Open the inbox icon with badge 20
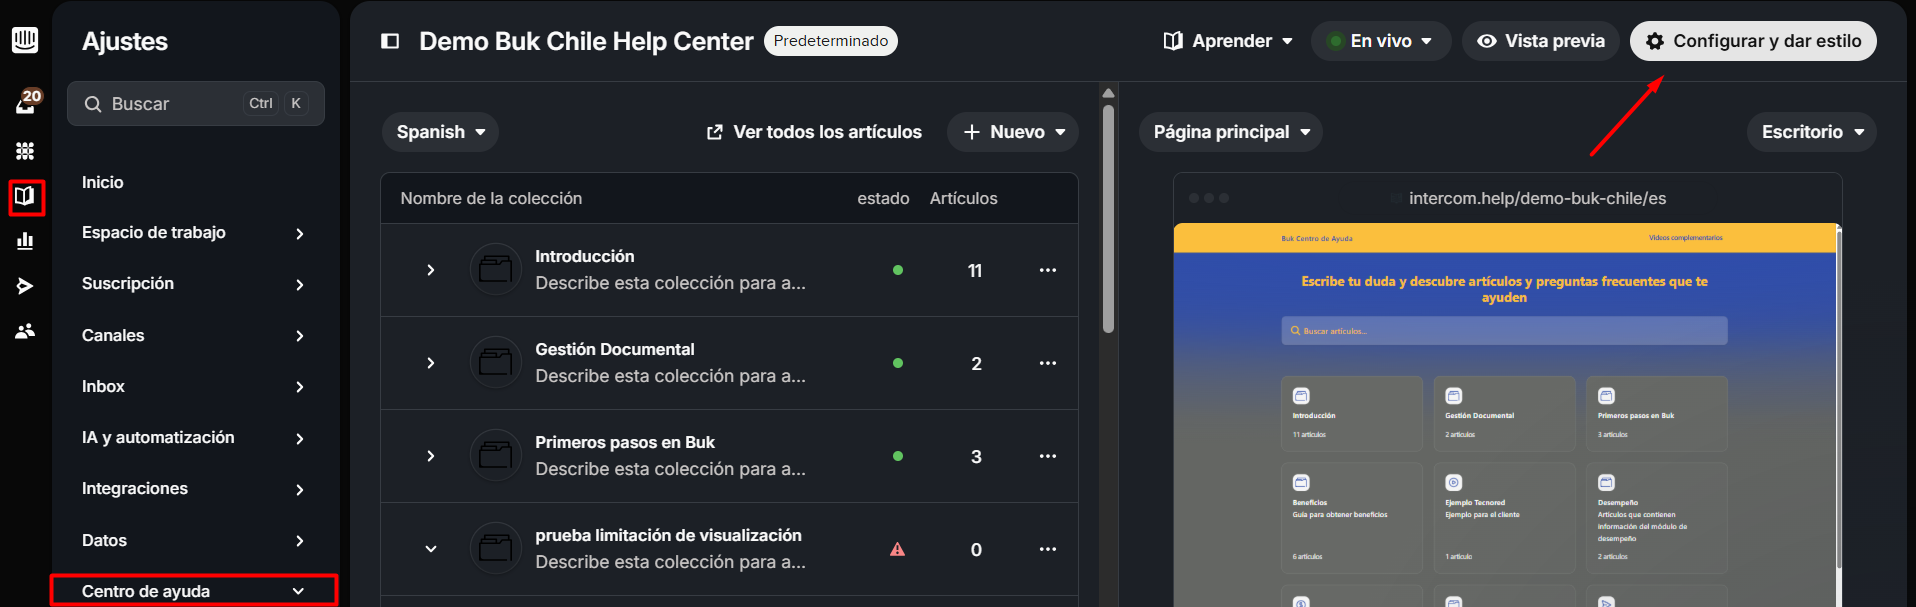The width and height of the screenshot is (1916, 607). [26, 102]
